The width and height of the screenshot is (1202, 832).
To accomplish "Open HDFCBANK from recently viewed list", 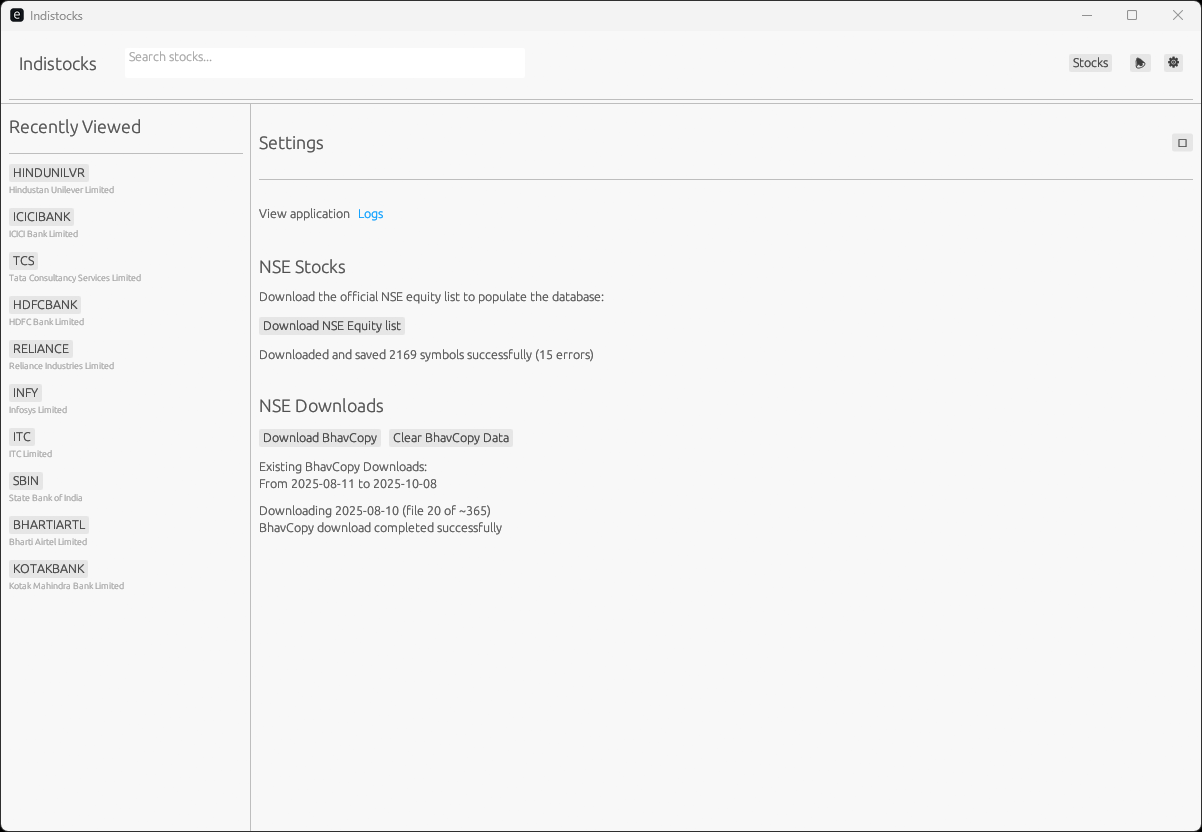I will (45, 305).
